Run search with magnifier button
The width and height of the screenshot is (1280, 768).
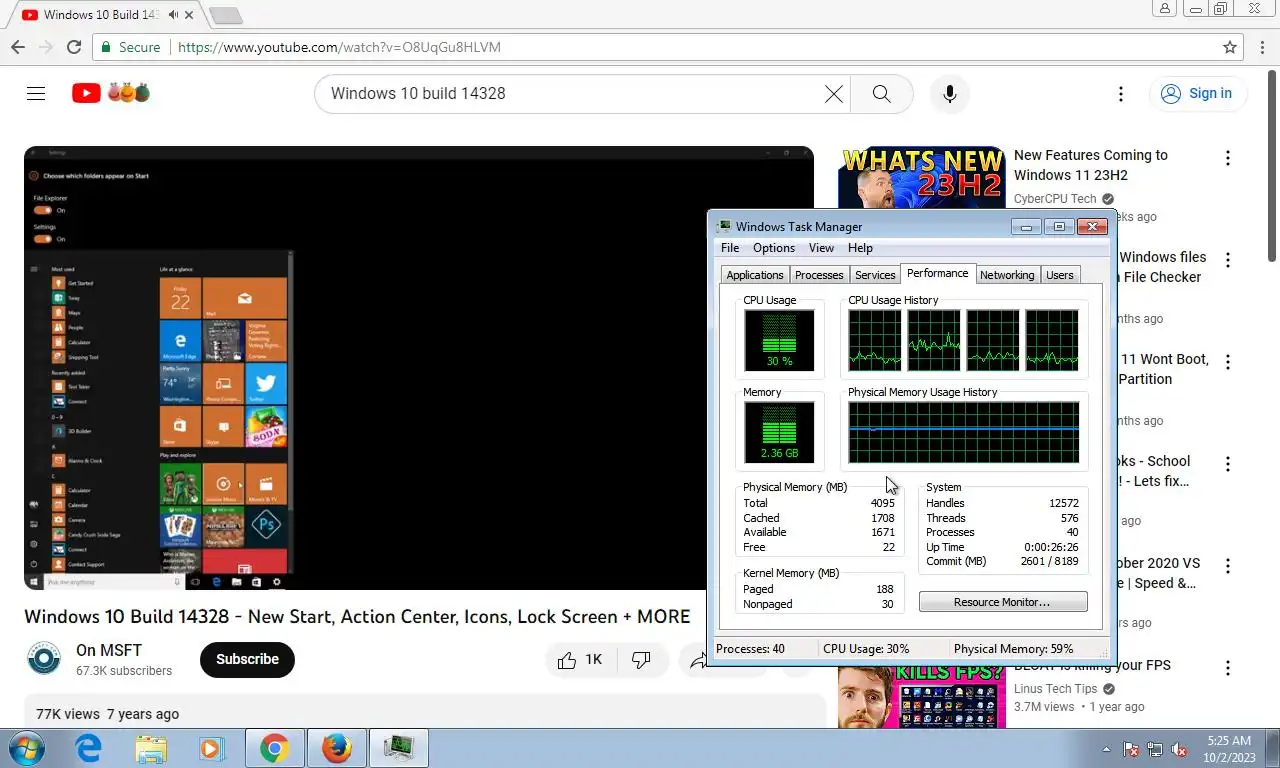tap(881, 94)
